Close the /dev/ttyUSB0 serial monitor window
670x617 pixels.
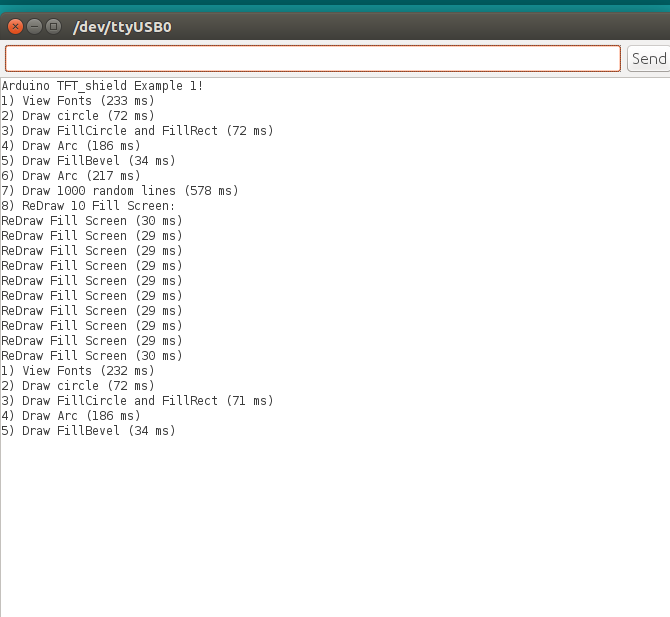(x=16, y=26)
